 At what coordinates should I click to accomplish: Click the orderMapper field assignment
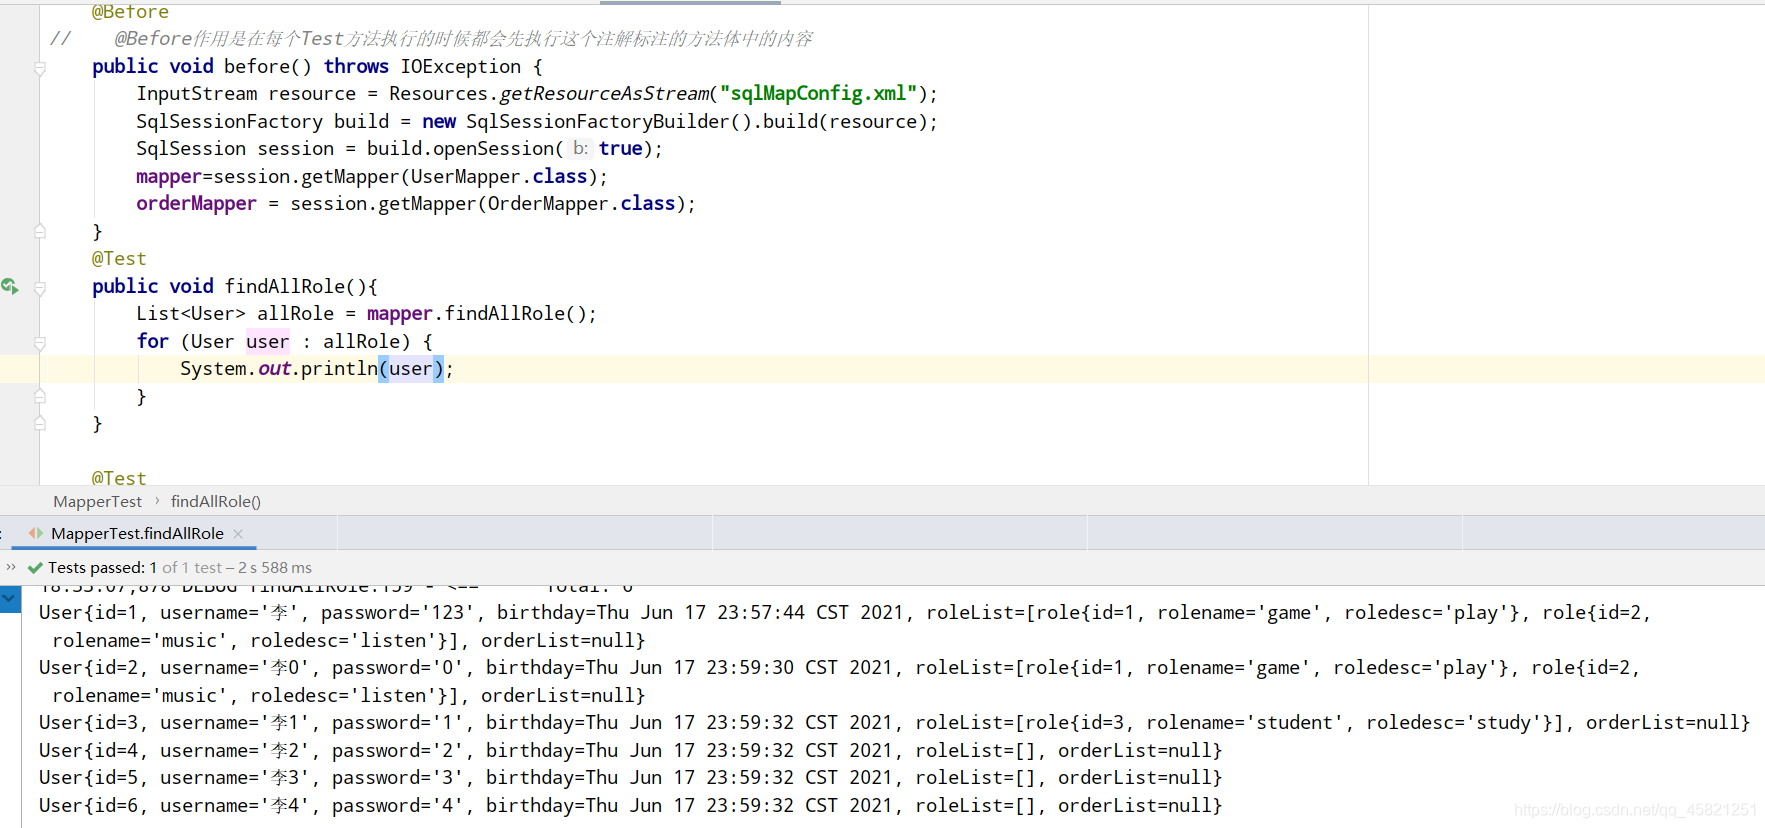pyautogui.click(x=196, y=203)
